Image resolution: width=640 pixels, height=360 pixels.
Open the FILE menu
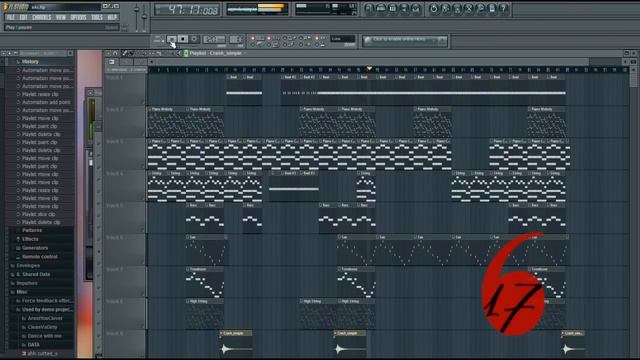tap(10, 17)
